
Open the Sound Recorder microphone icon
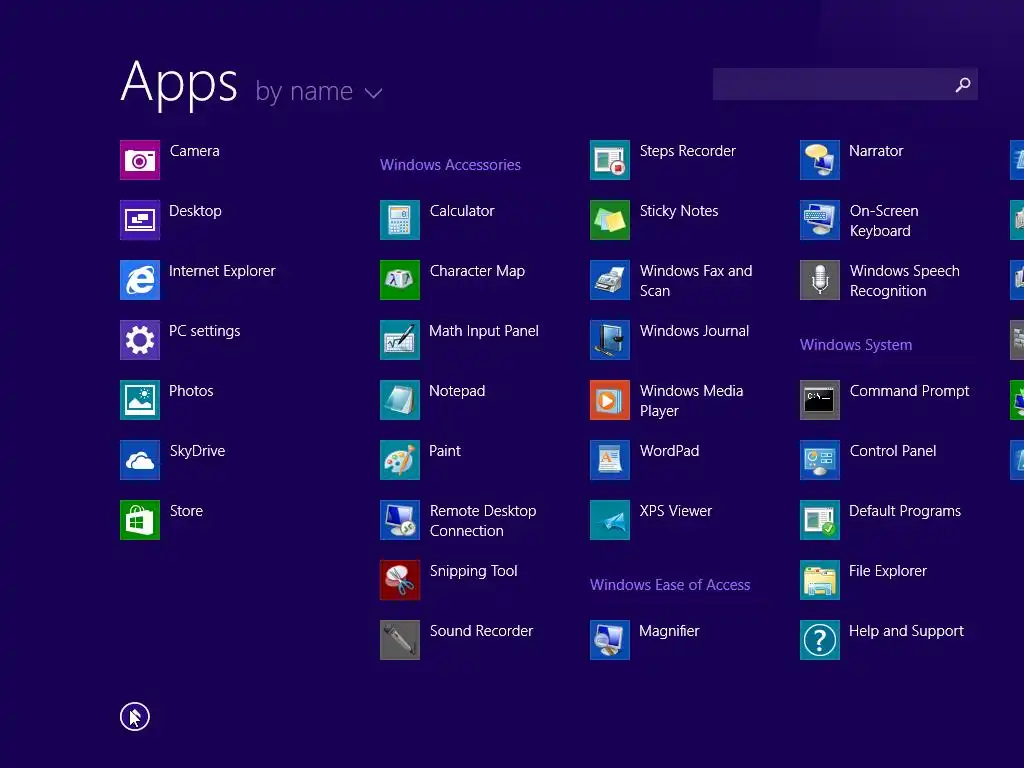[x=400, y=641]
